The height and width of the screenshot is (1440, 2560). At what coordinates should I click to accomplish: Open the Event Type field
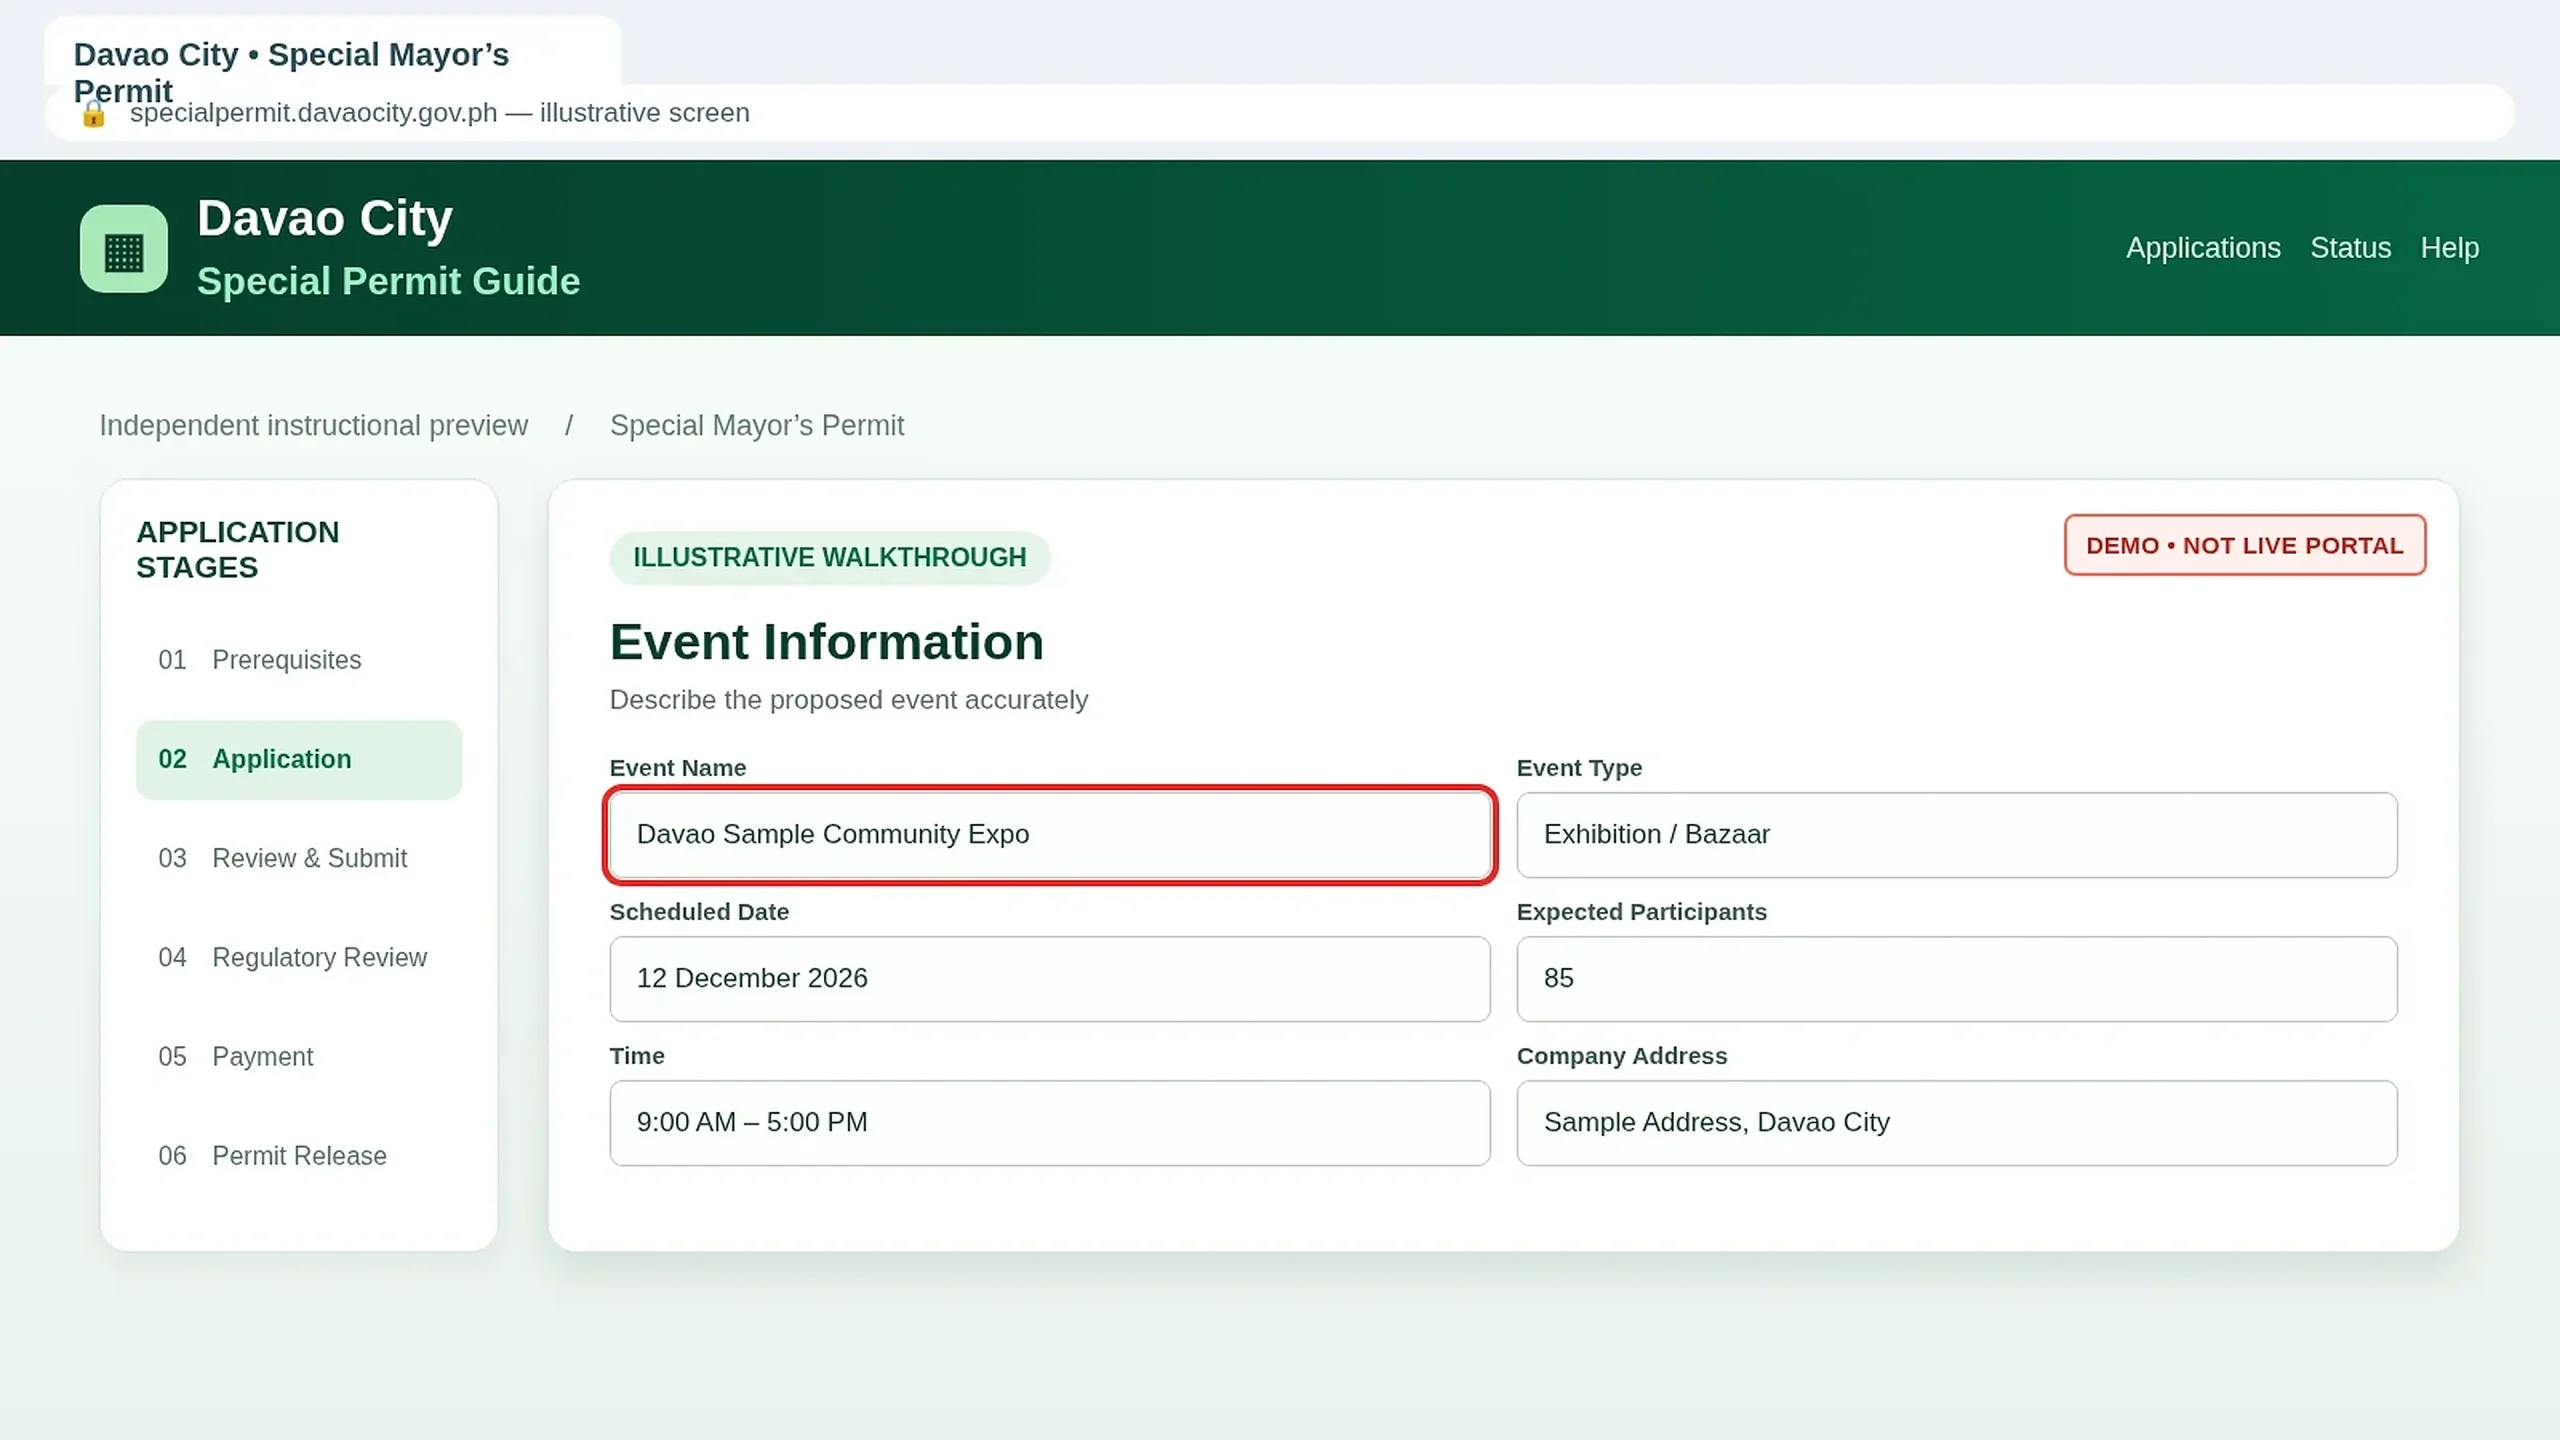(x=1957, y=835)
